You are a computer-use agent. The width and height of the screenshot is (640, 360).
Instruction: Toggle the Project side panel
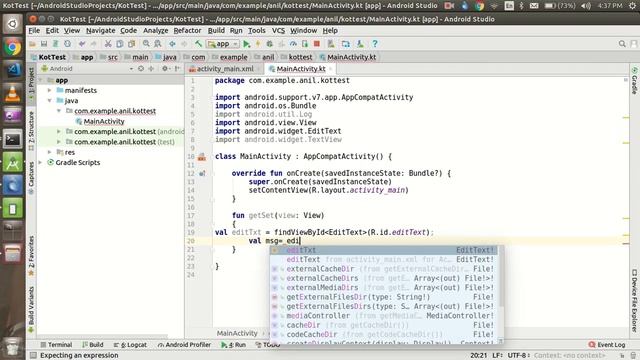(31, 84)
